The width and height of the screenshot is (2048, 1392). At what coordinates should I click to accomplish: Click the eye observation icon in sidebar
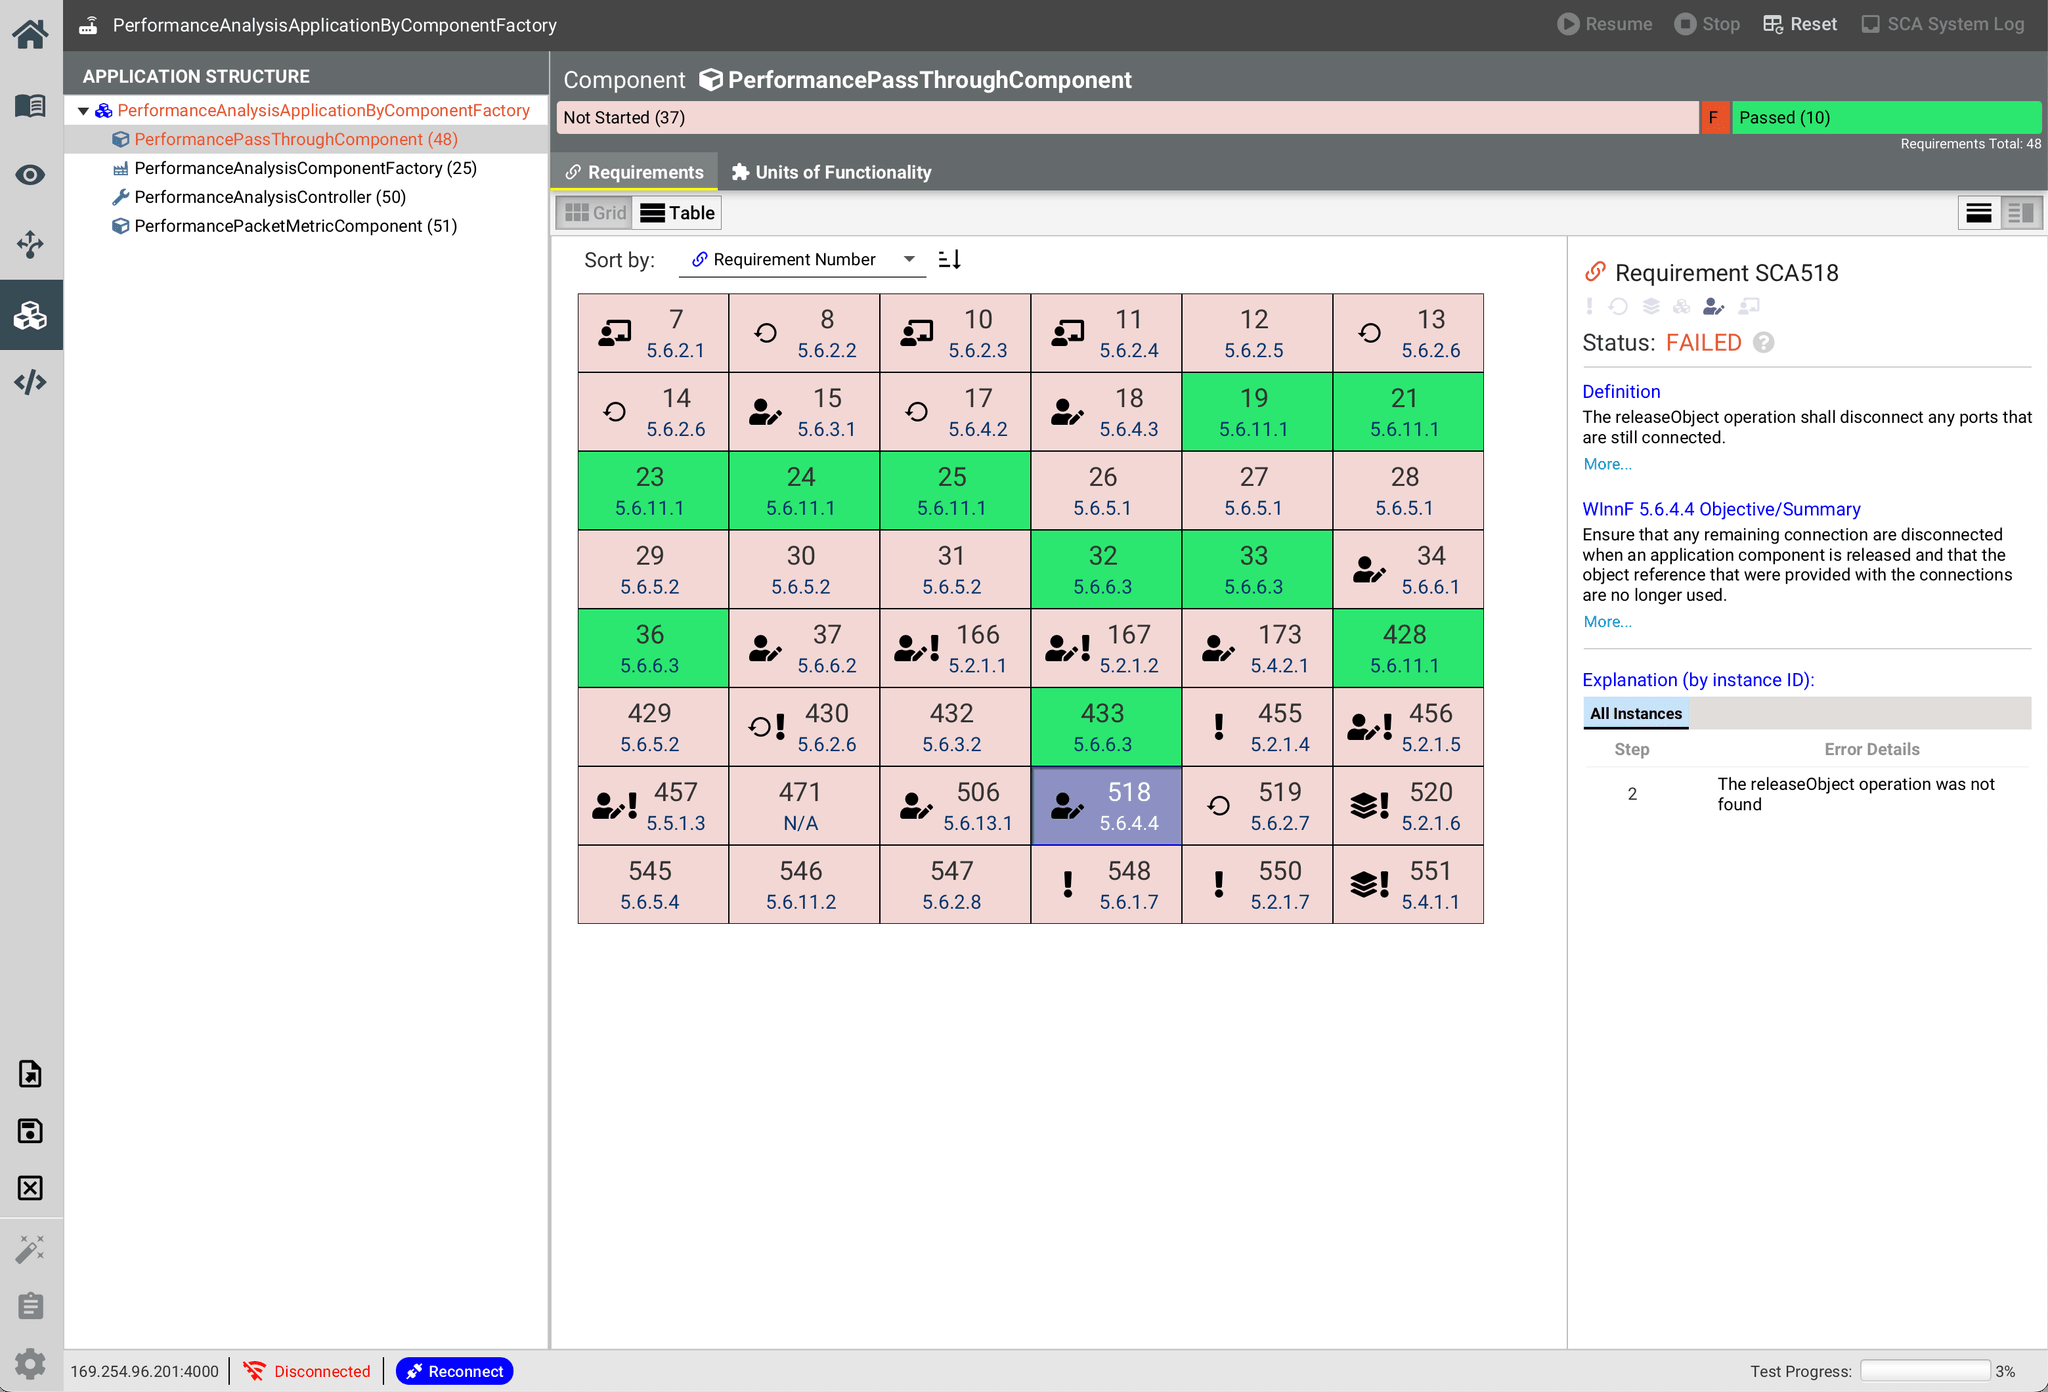(x=31, y=174)
